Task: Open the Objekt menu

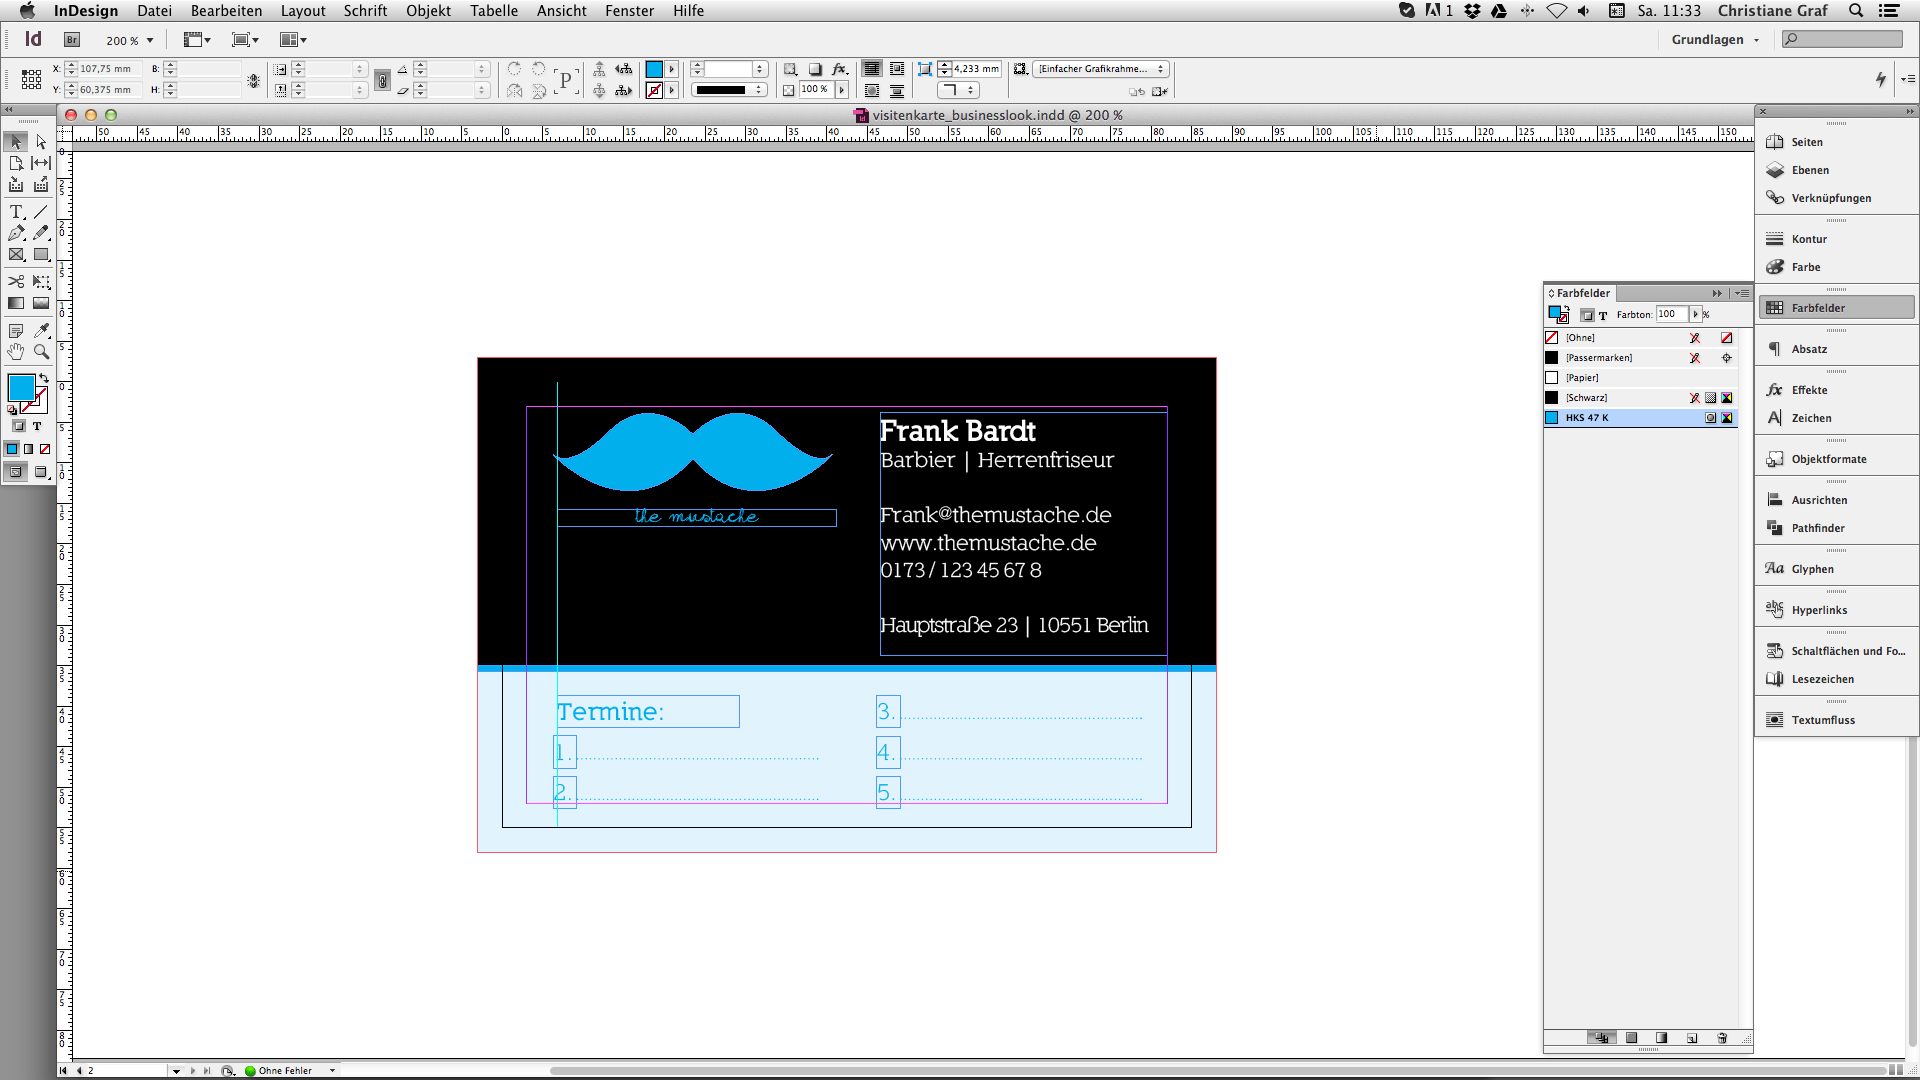Action: point(428,11)
